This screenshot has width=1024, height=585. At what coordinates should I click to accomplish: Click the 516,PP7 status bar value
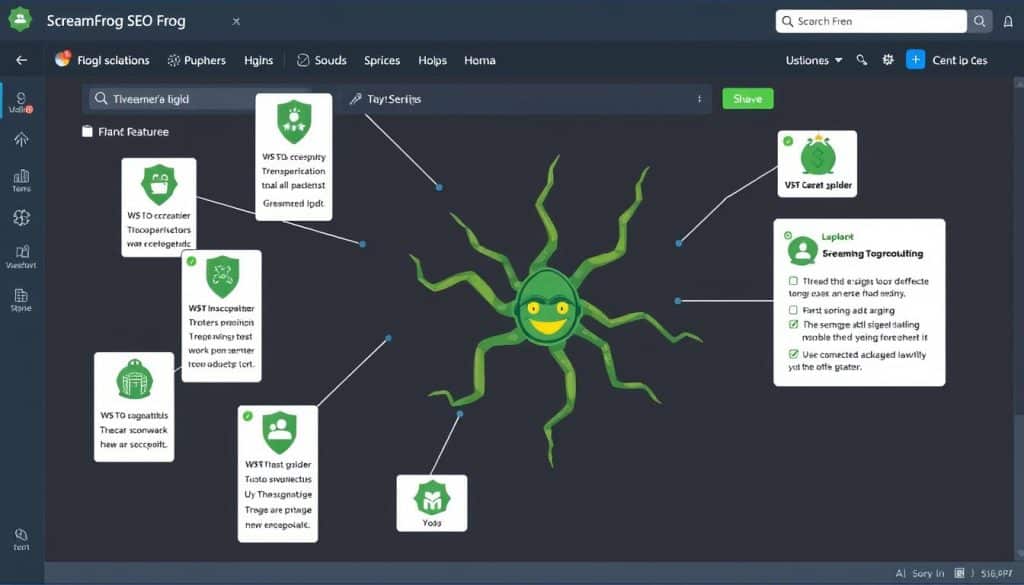coord(997,573)
